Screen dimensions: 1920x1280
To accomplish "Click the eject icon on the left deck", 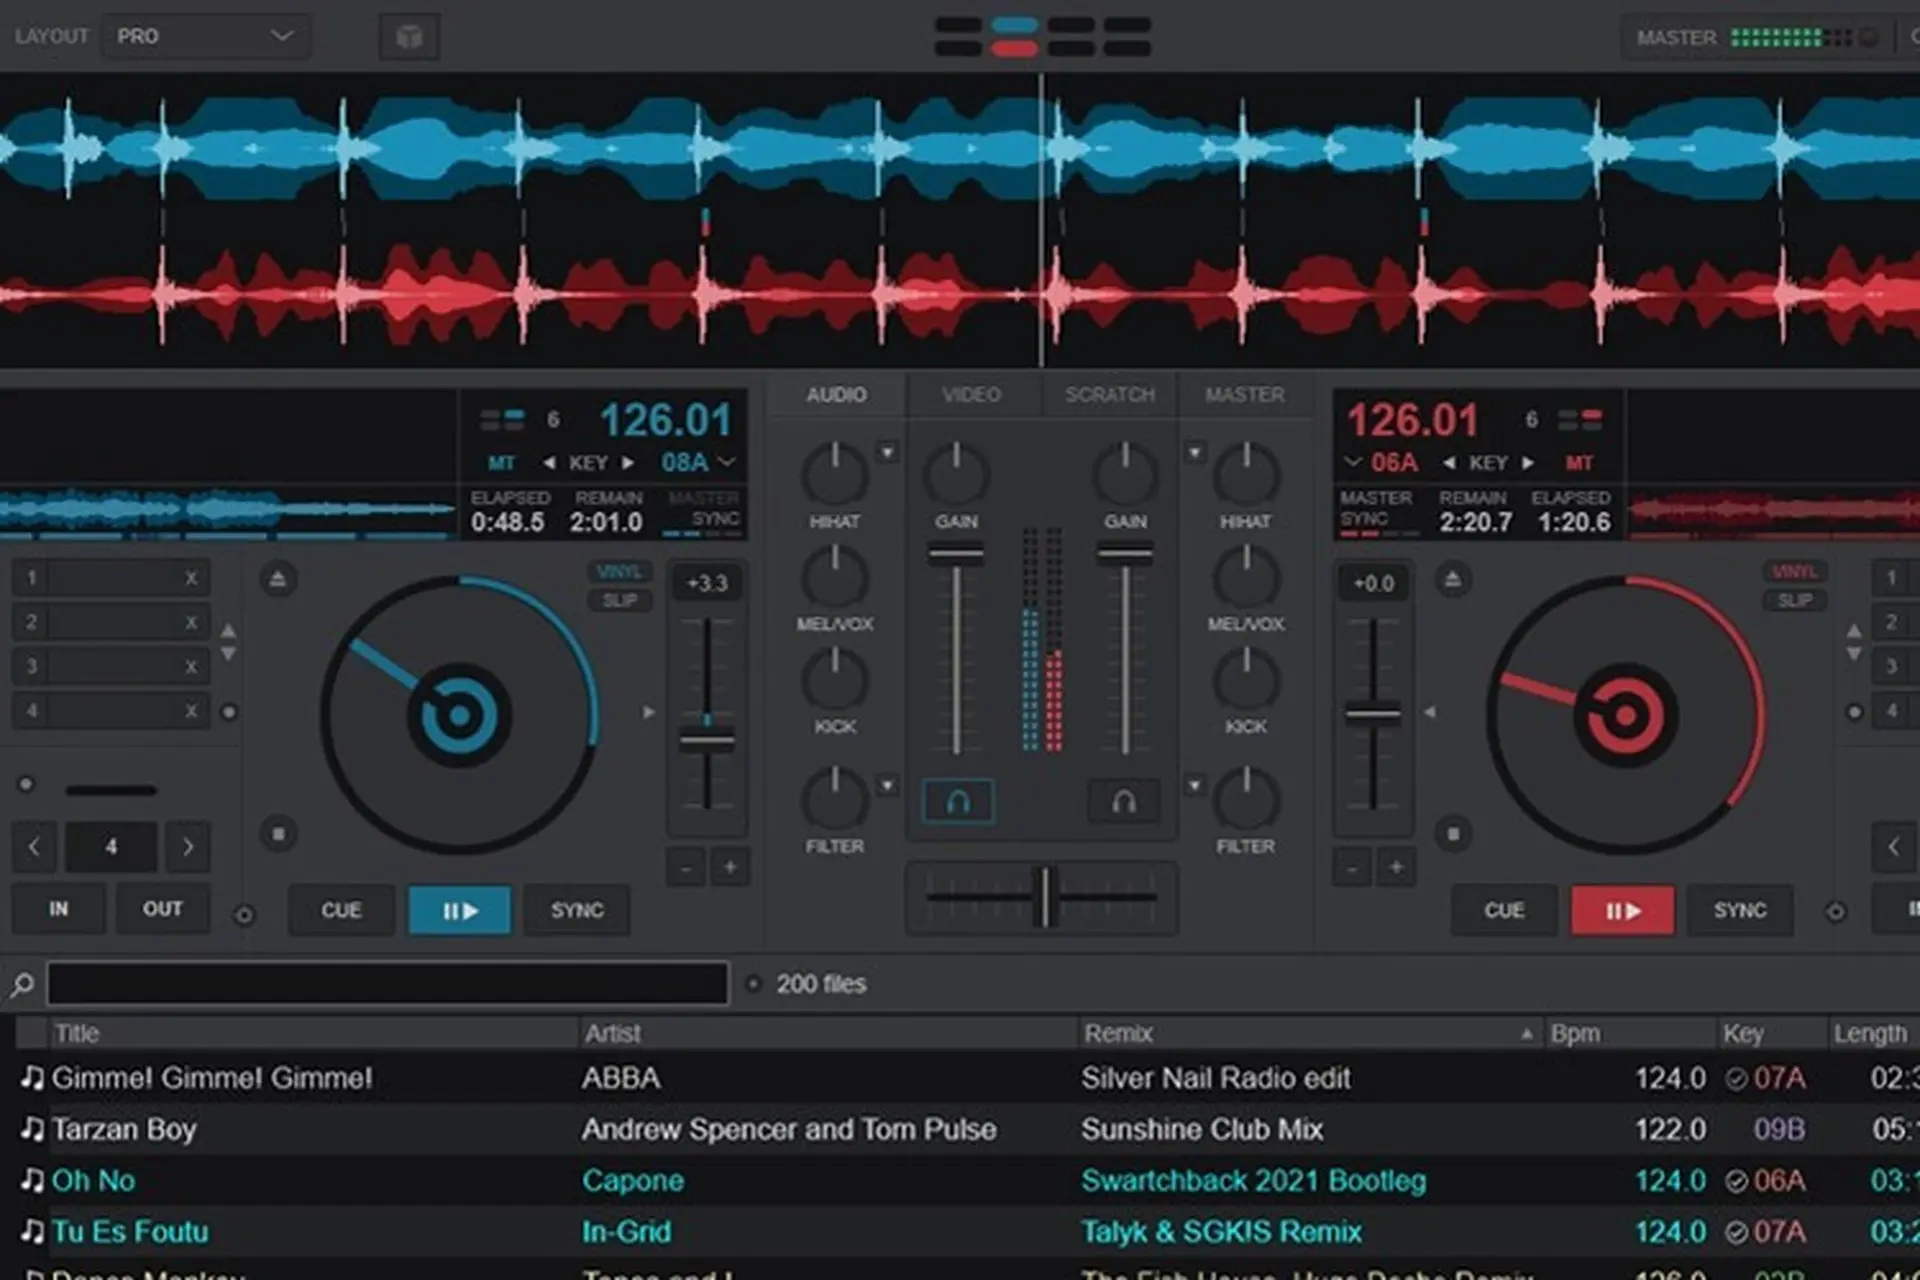I will (277, 578).
